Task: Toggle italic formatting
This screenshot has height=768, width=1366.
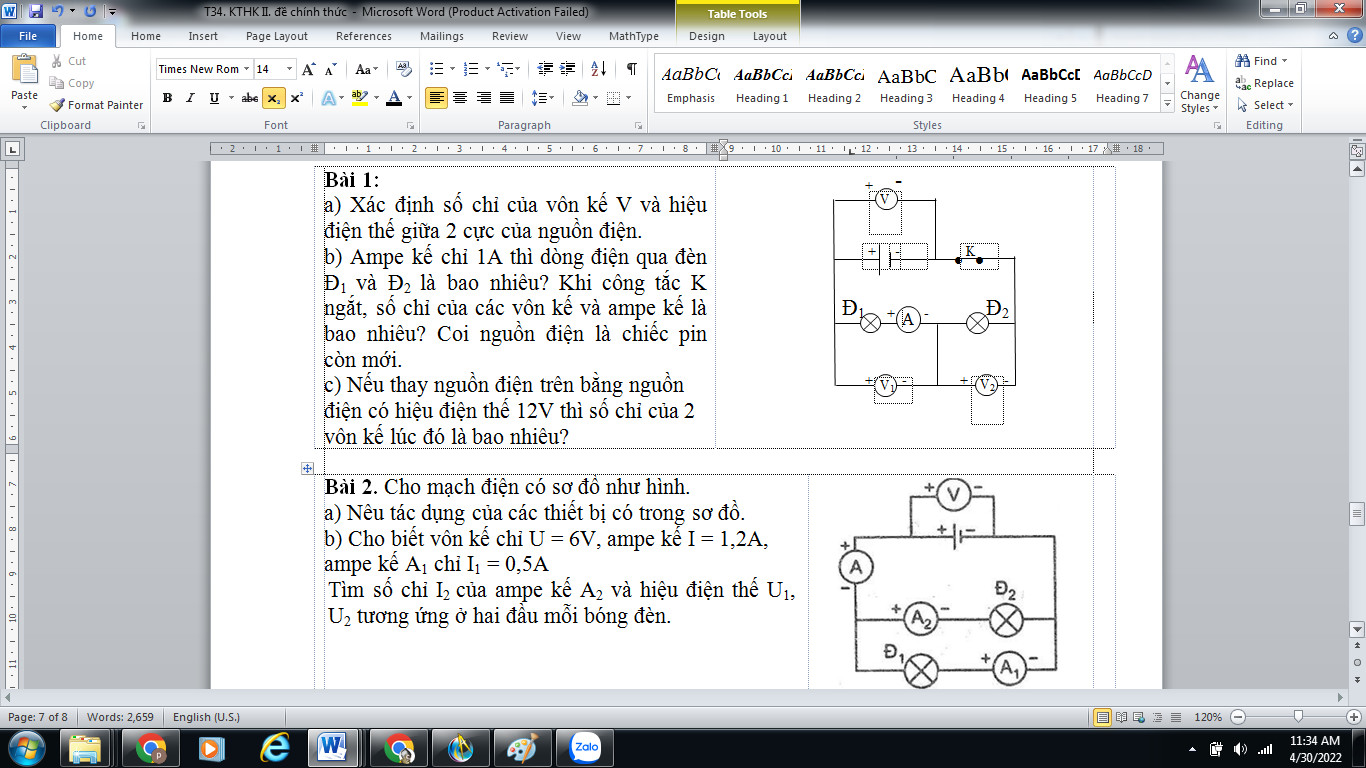Action: (x=191, y=98)
